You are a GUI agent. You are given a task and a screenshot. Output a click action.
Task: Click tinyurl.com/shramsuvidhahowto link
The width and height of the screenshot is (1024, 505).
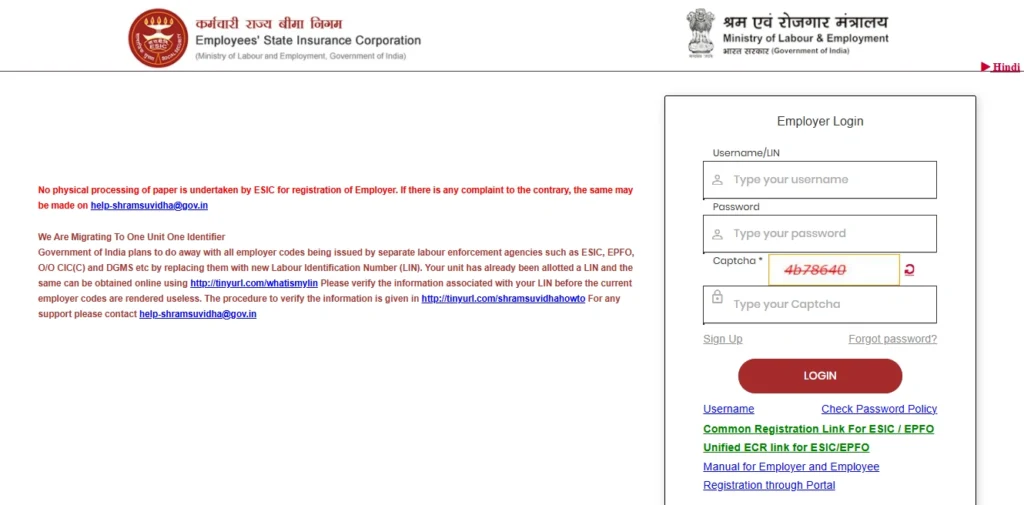click(504, 299)
